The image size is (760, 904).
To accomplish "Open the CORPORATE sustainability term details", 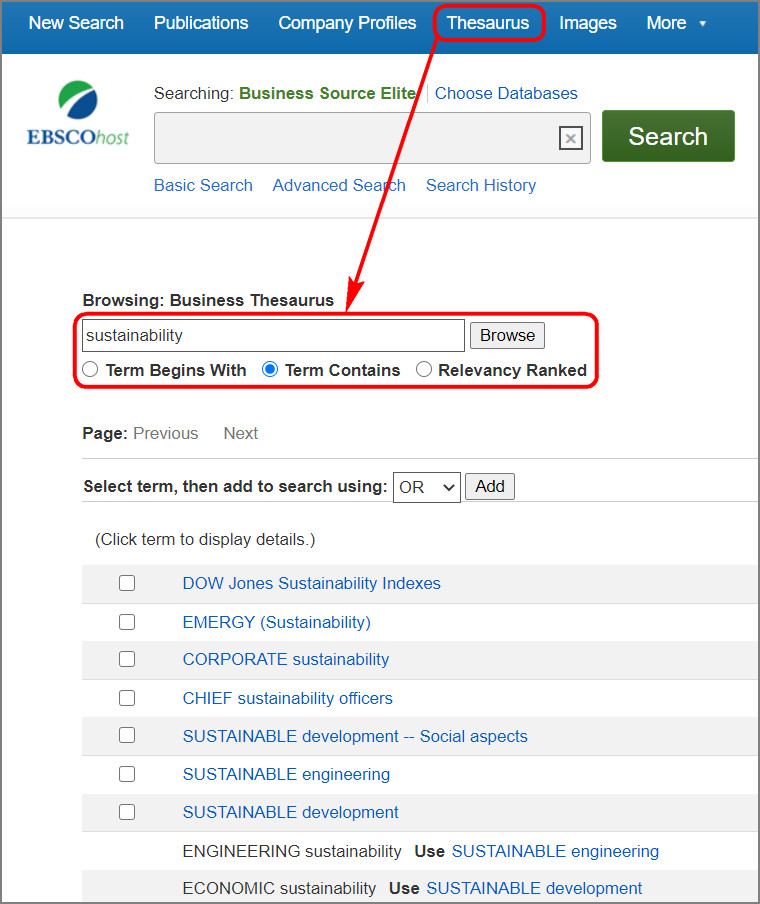I will (x=286, y=660).
